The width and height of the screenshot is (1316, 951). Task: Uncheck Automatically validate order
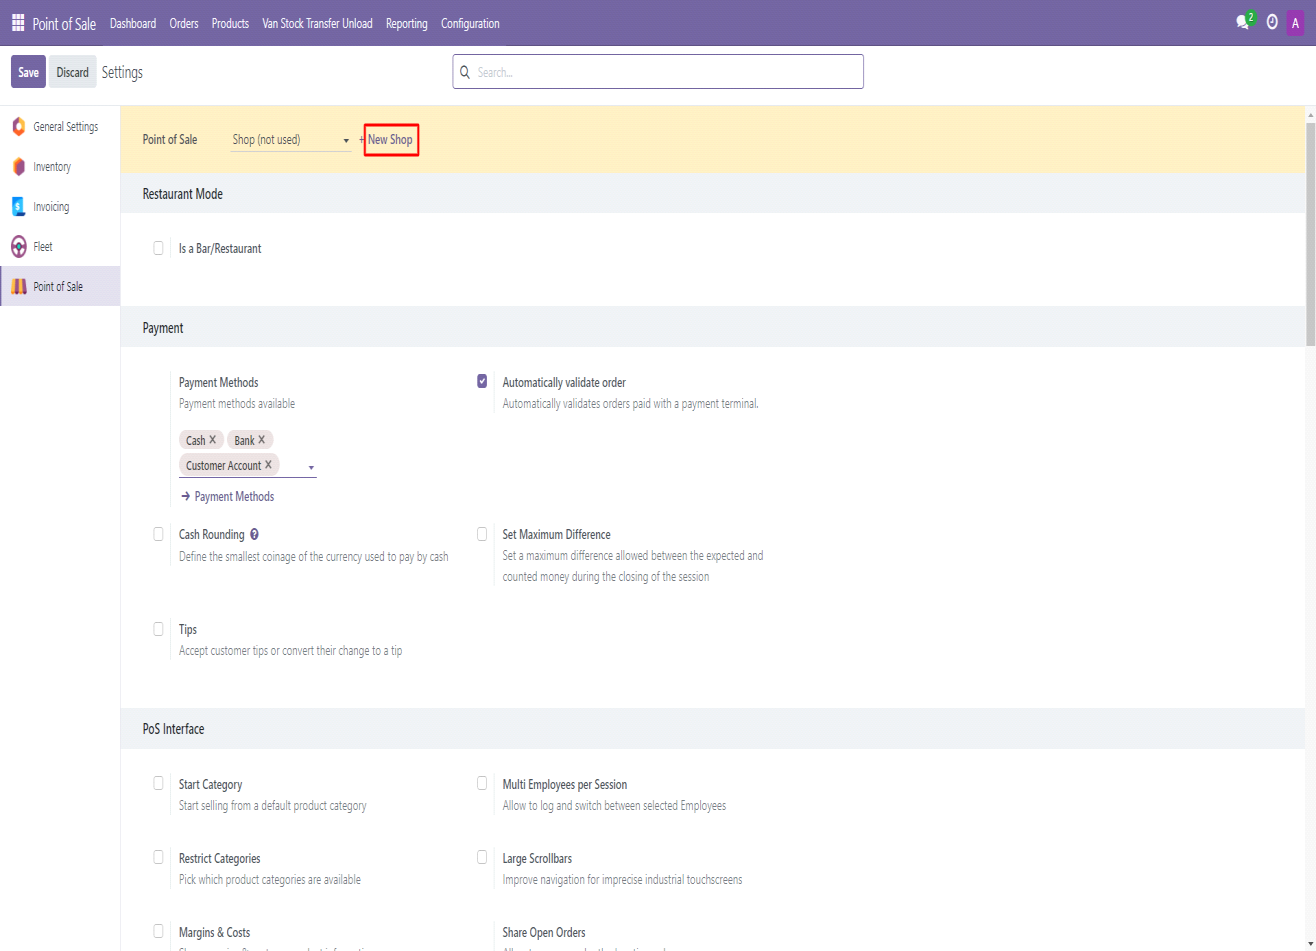coord(482,381)
